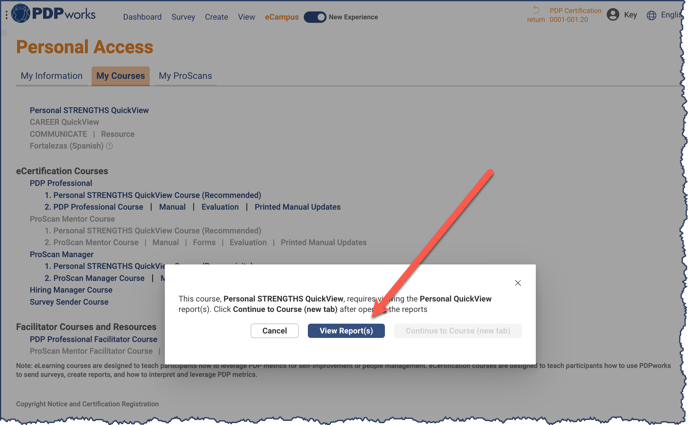Click the language globe icon
The image size is (688, 425).
pos(652,15)
